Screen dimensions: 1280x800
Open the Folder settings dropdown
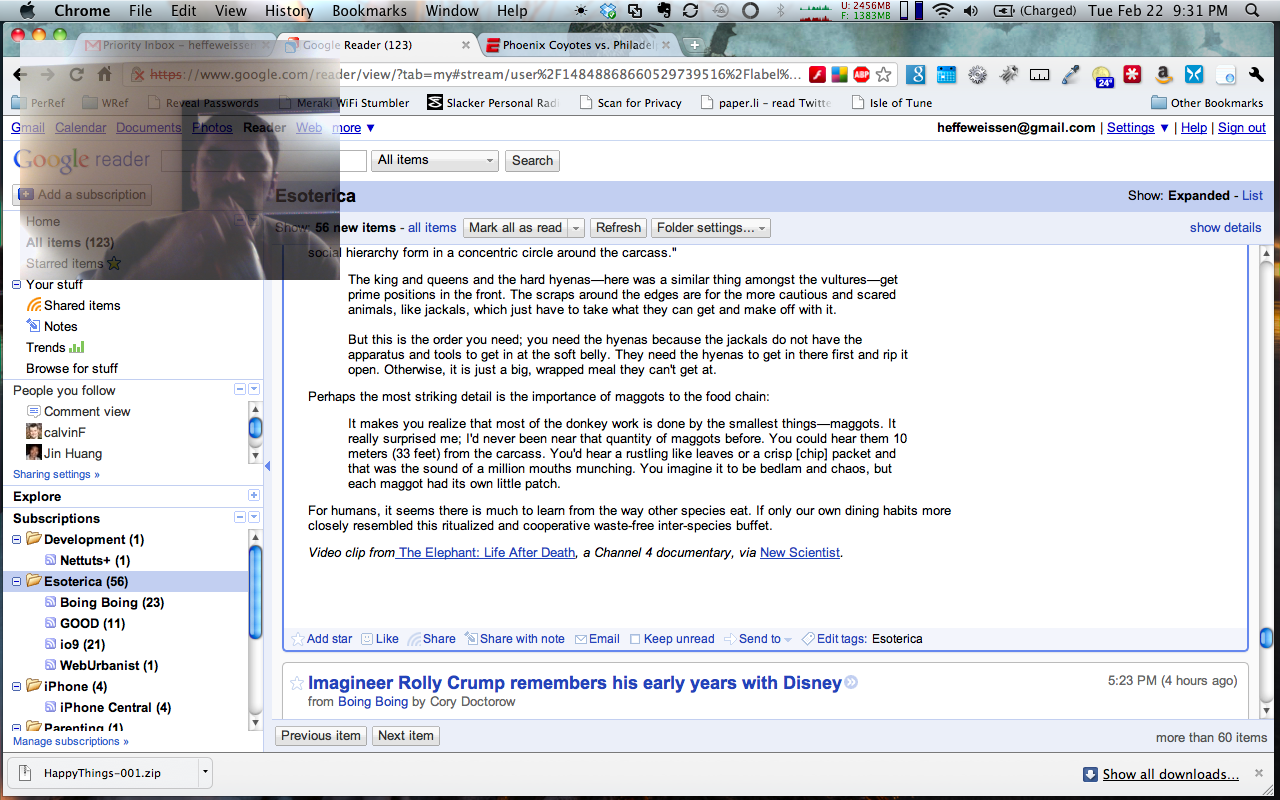click(x=712, y=228)
